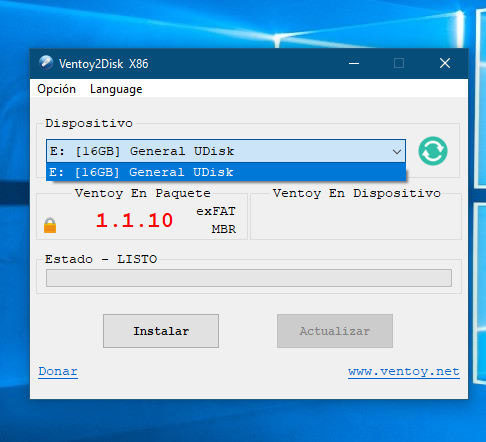
Task: Click the Ventoy app icon in the title bar
Action: 46,63
